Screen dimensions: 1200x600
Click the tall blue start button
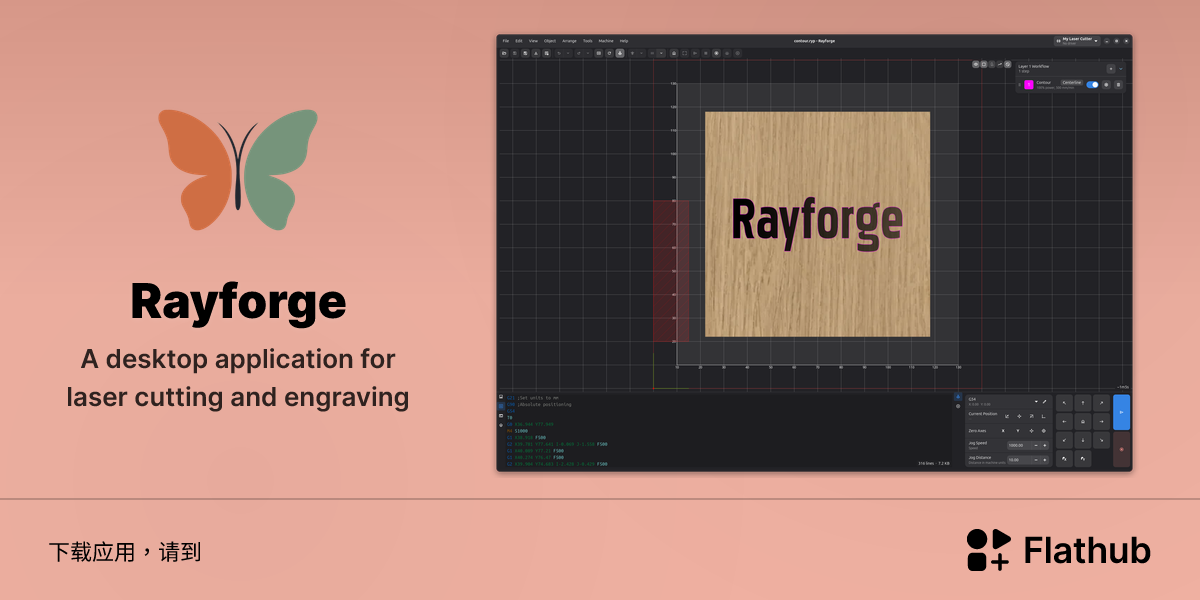pos(1121,412)
